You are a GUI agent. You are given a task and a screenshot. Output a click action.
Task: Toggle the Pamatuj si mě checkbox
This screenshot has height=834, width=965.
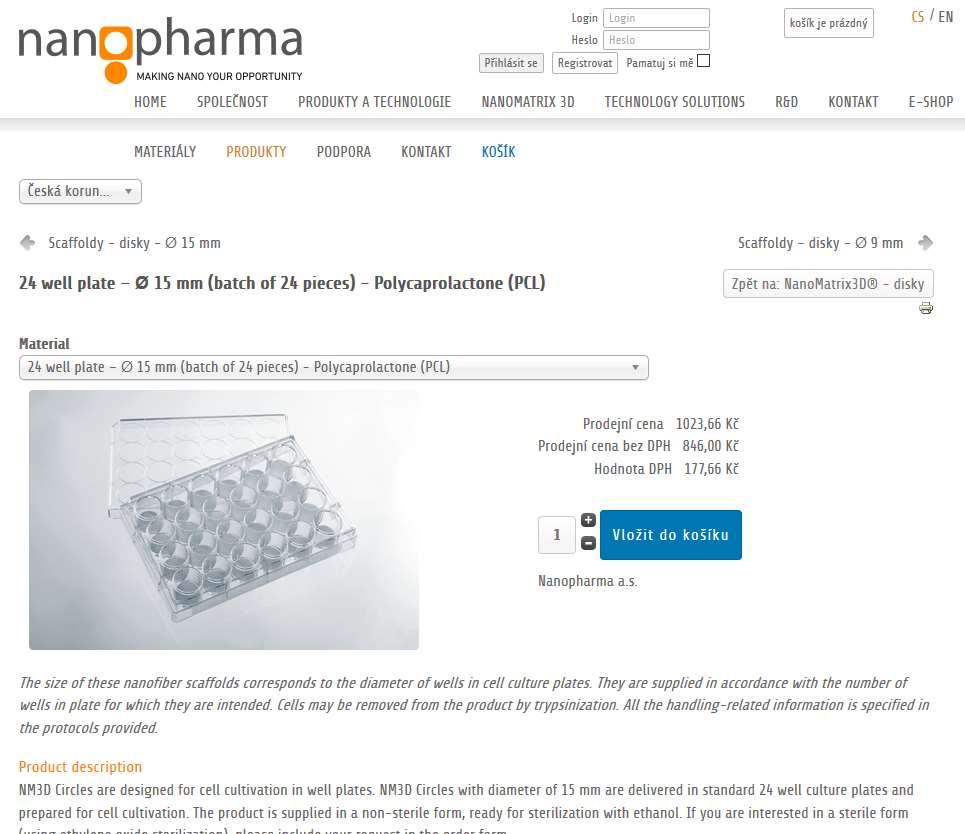coord(703,61)
